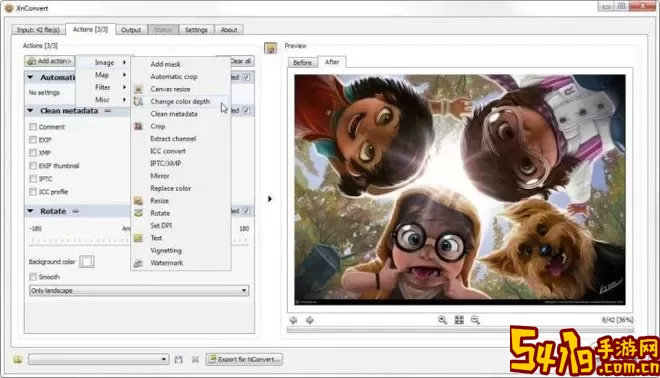
Task: Click Export for NConvert button
Action: [x=244, y=359]
